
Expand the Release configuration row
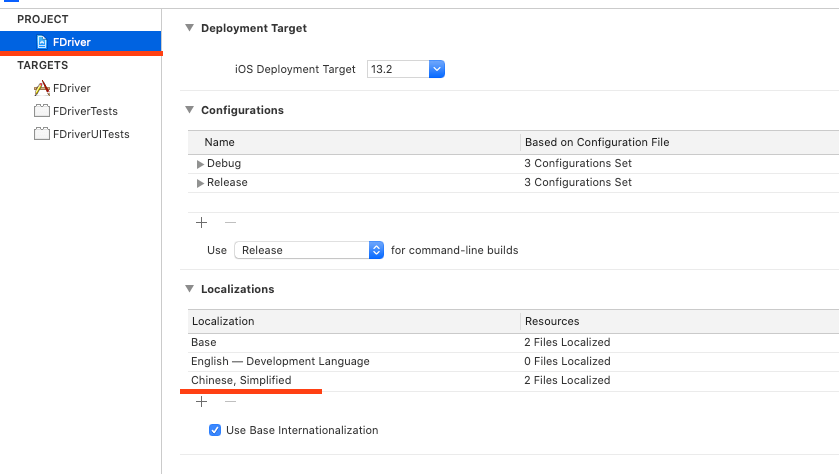coord(200,183)
